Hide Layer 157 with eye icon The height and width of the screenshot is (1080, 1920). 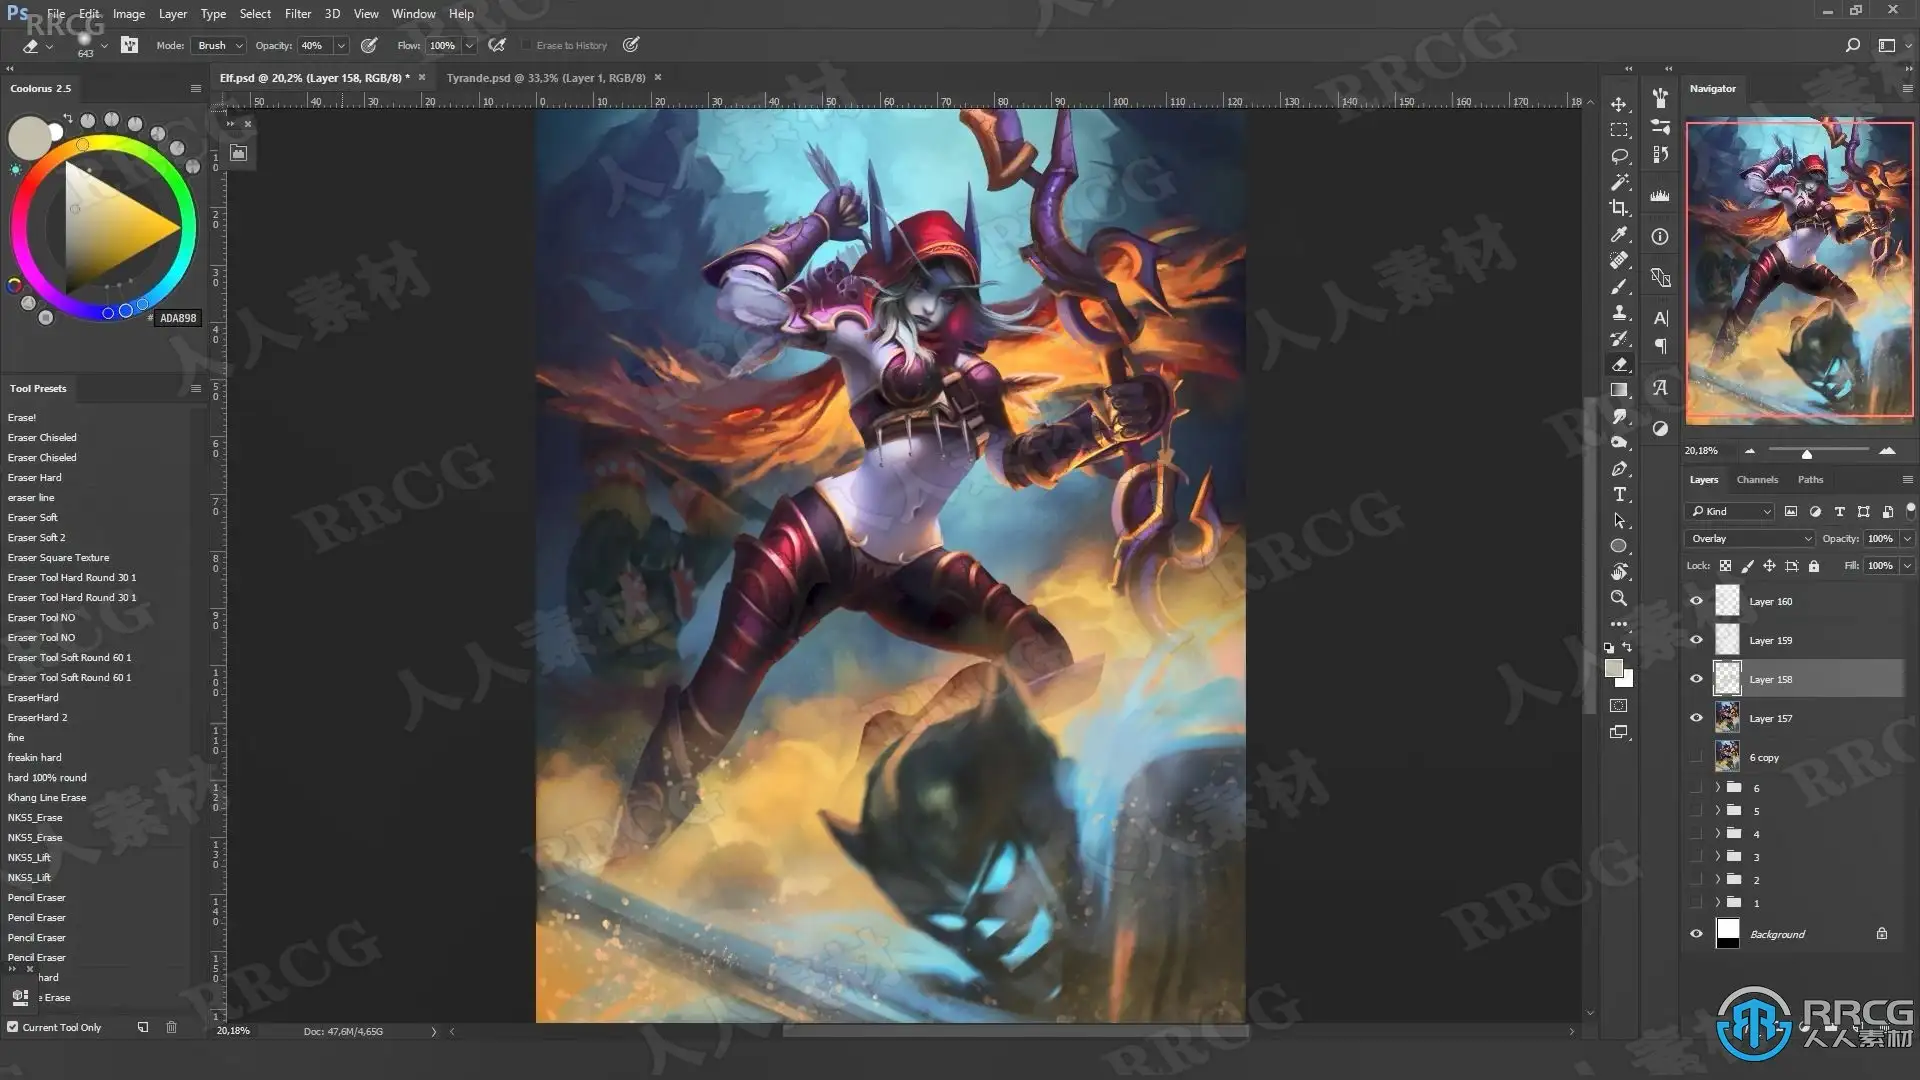pos(1696,718)
